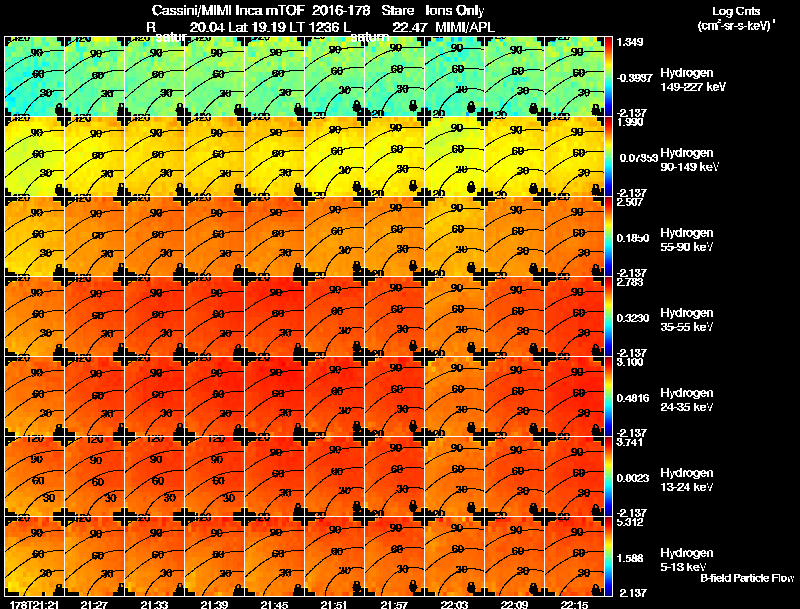This screenshot has width=800, height=609.
Task: Select the Hydrogen 24-35 keV row label
Action: (x=687, y=400)
